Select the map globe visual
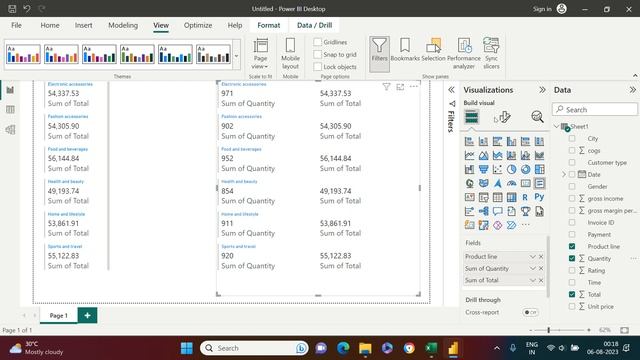Image resolution: width=640 pixels, height=360 pixels. coord(469,183)
